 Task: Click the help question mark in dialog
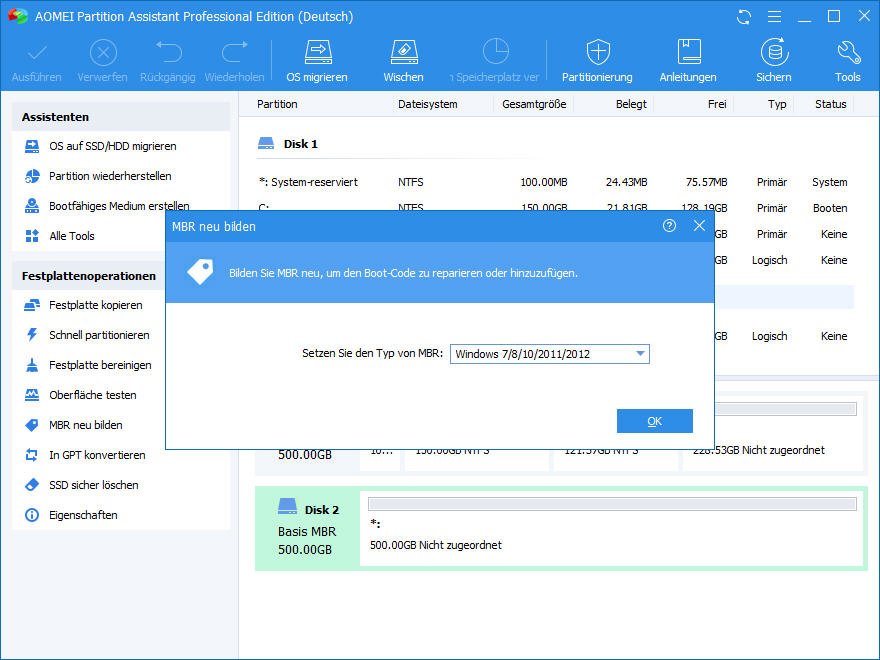coord(669,226)
